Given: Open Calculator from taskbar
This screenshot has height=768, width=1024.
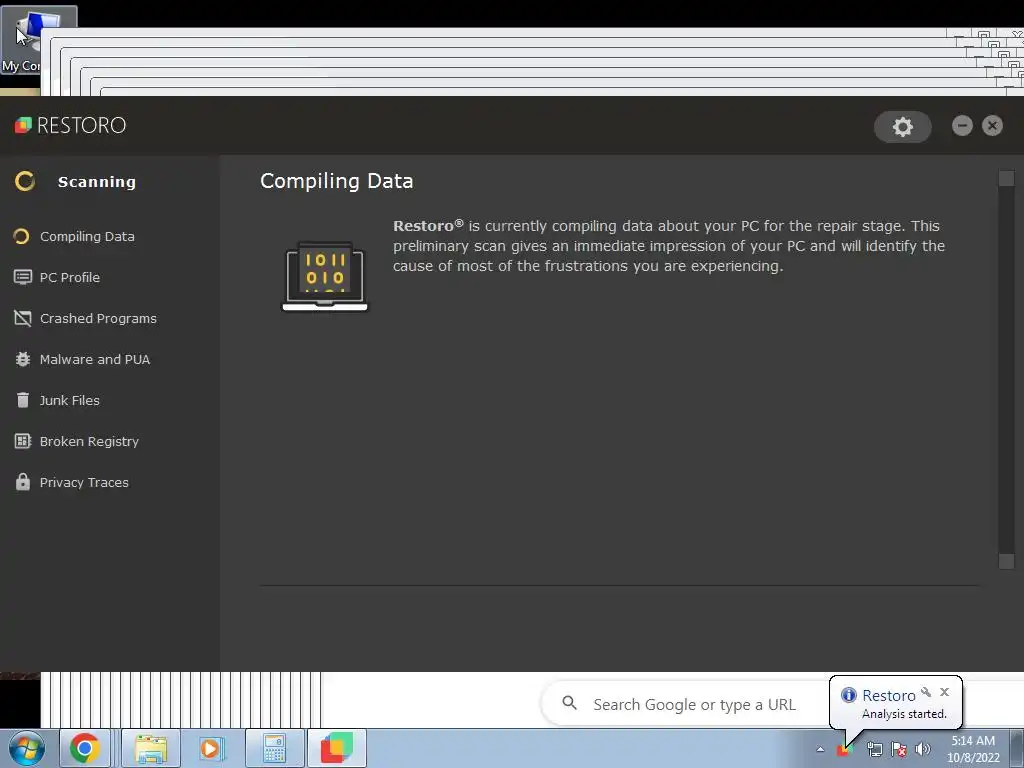Looking at the screenshot, I should tap(274, 748).
